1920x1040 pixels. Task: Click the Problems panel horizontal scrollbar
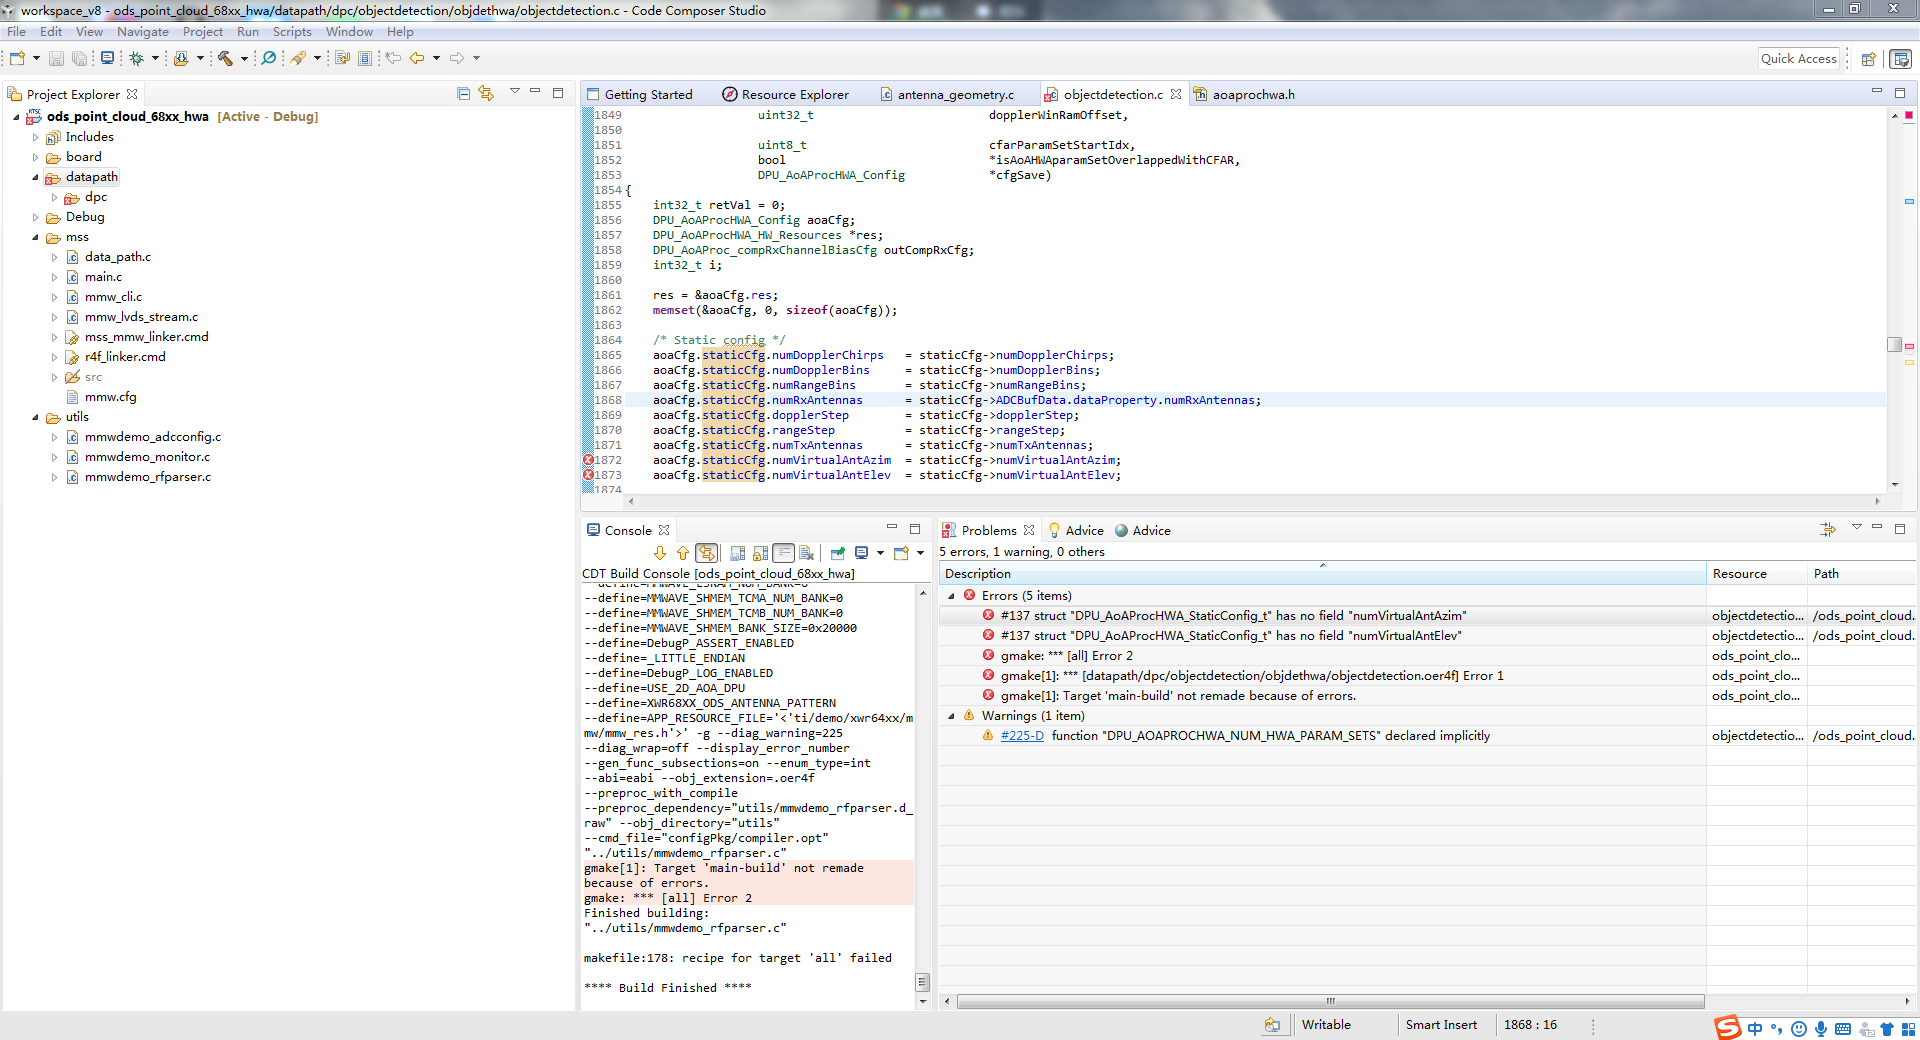coord(1330,1001)
